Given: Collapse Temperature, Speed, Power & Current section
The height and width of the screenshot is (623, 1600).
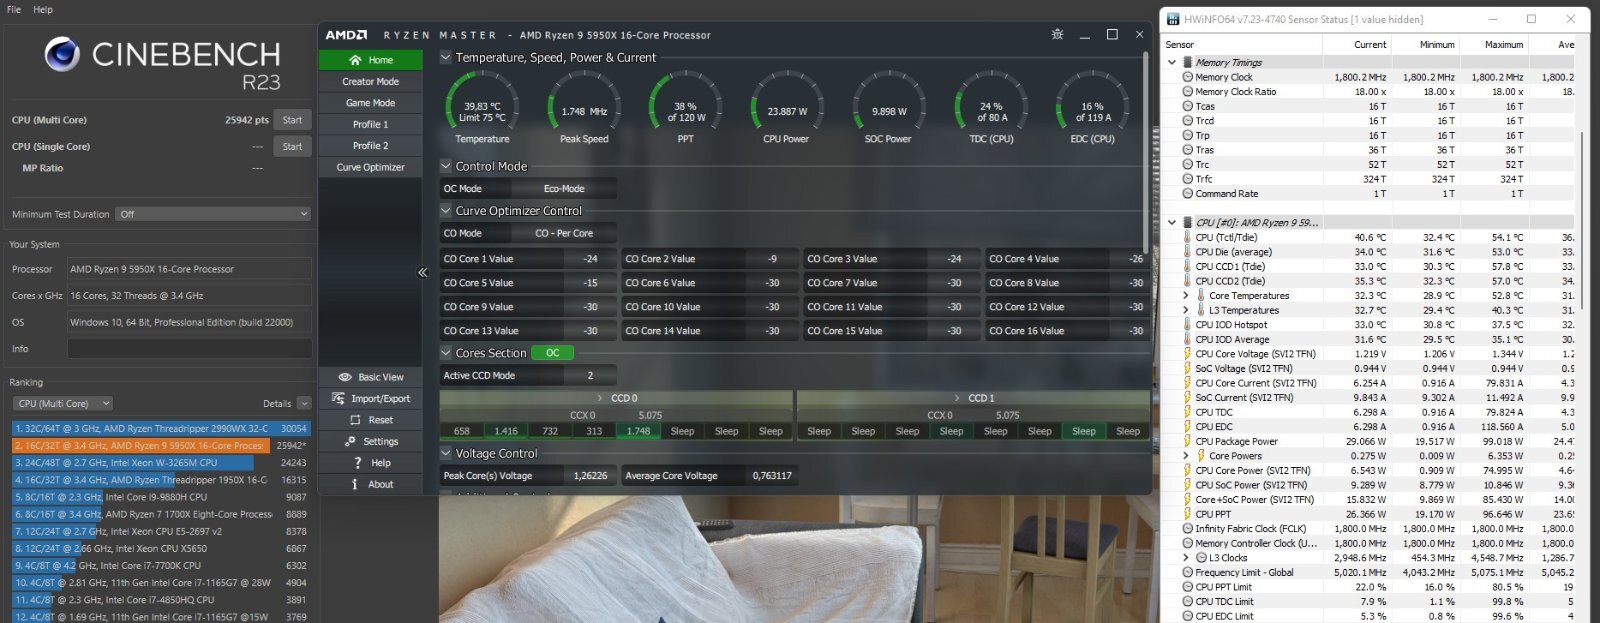Looking at the screenshot, I should pos(446,58).
